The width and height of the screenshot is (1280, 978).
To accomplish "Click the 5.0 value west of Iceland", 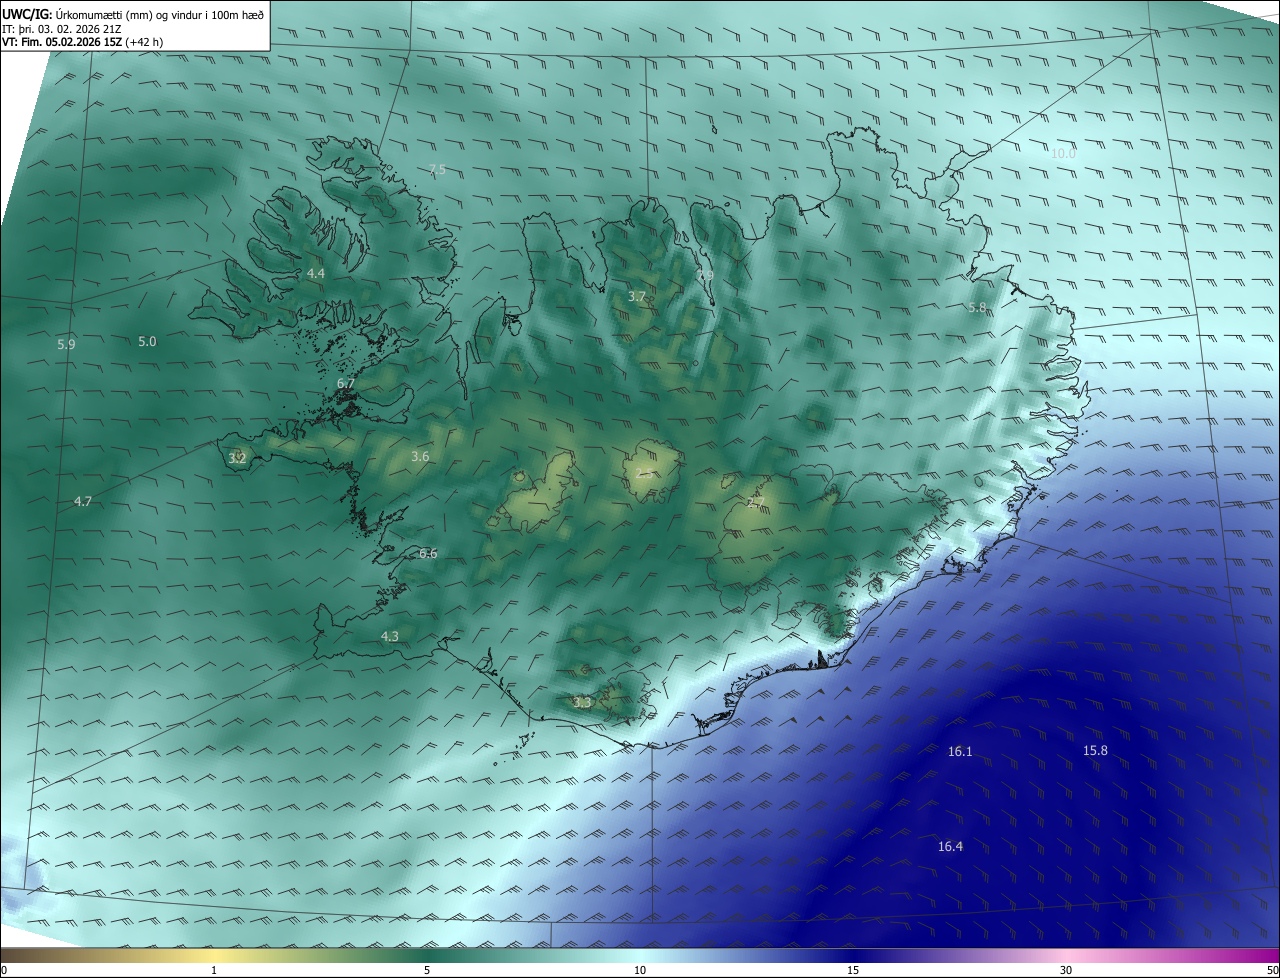I will (x=147, y=342).
